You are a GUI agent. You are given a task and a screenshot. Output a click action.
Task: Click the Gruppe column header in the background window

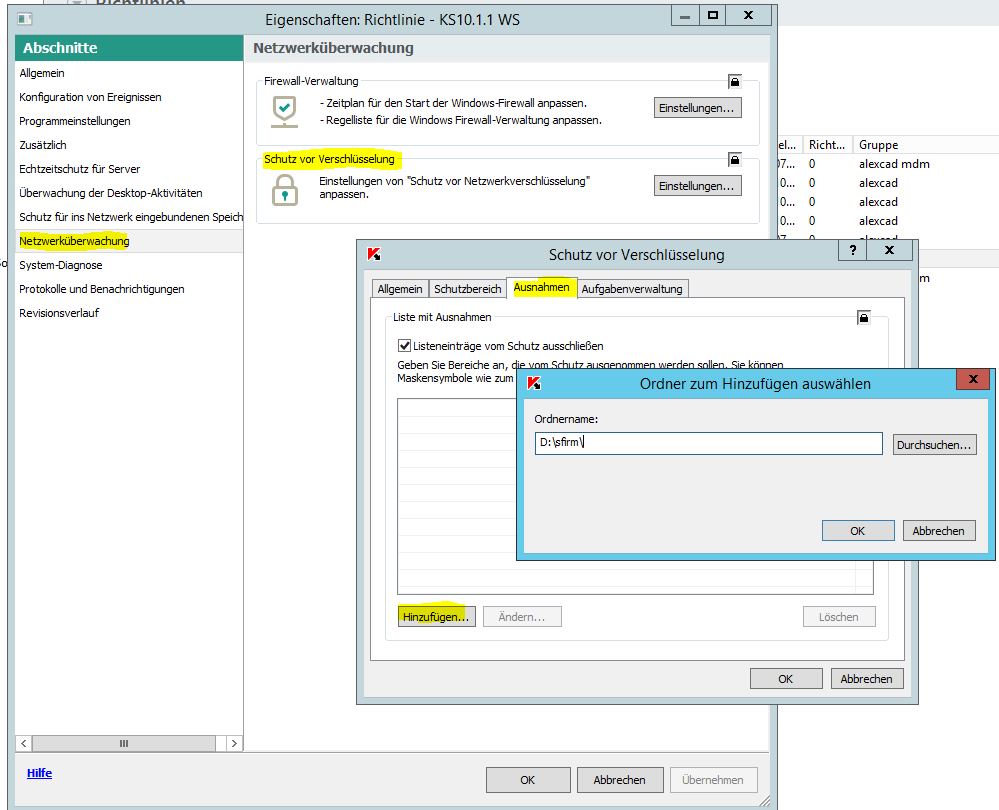[x=926, y=145]
